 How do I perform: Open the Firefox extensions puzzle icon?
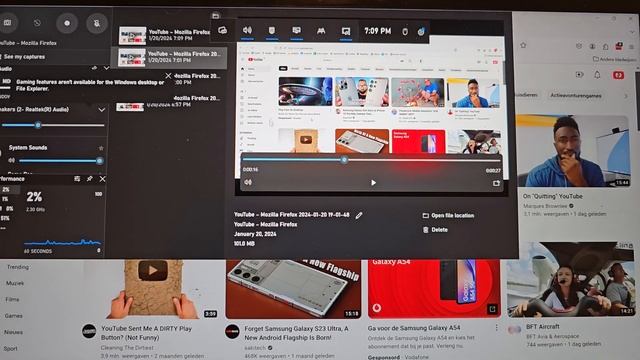606,47
